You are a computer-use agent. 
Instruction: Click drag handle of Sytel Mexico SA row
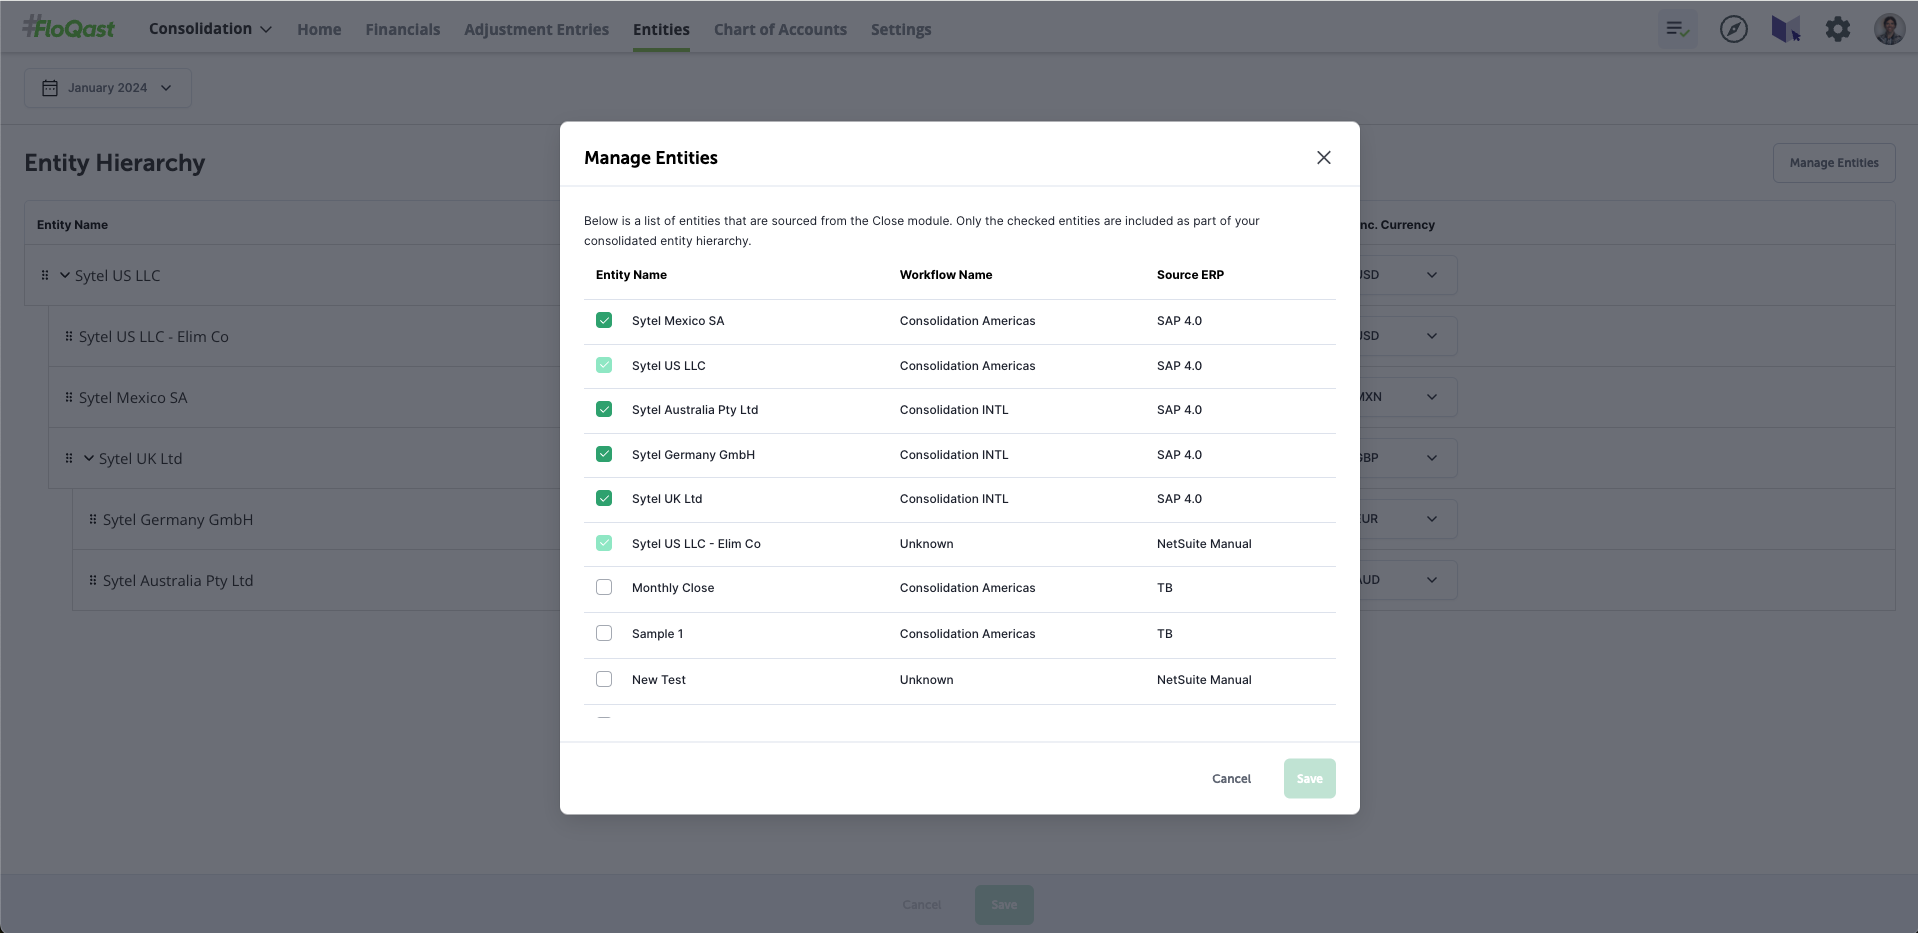[69, 397]
